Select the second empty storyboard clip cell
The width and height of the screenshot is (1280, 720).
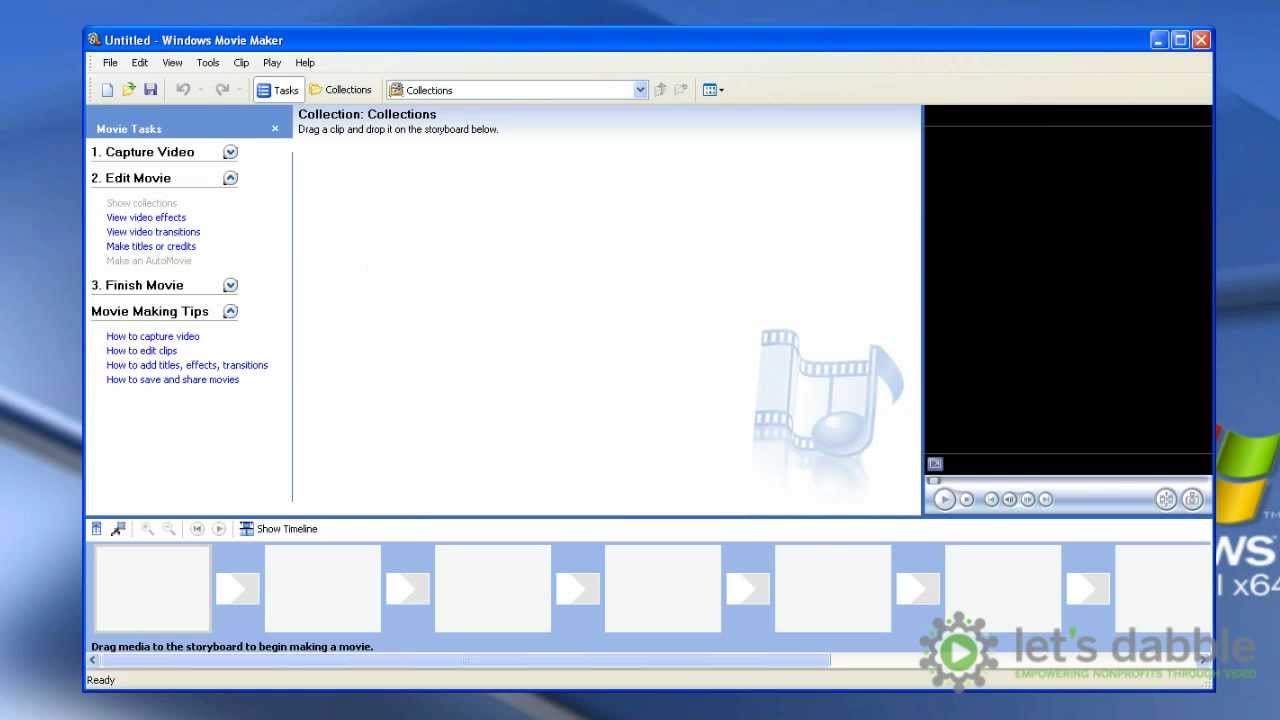[x=322, y=588]
